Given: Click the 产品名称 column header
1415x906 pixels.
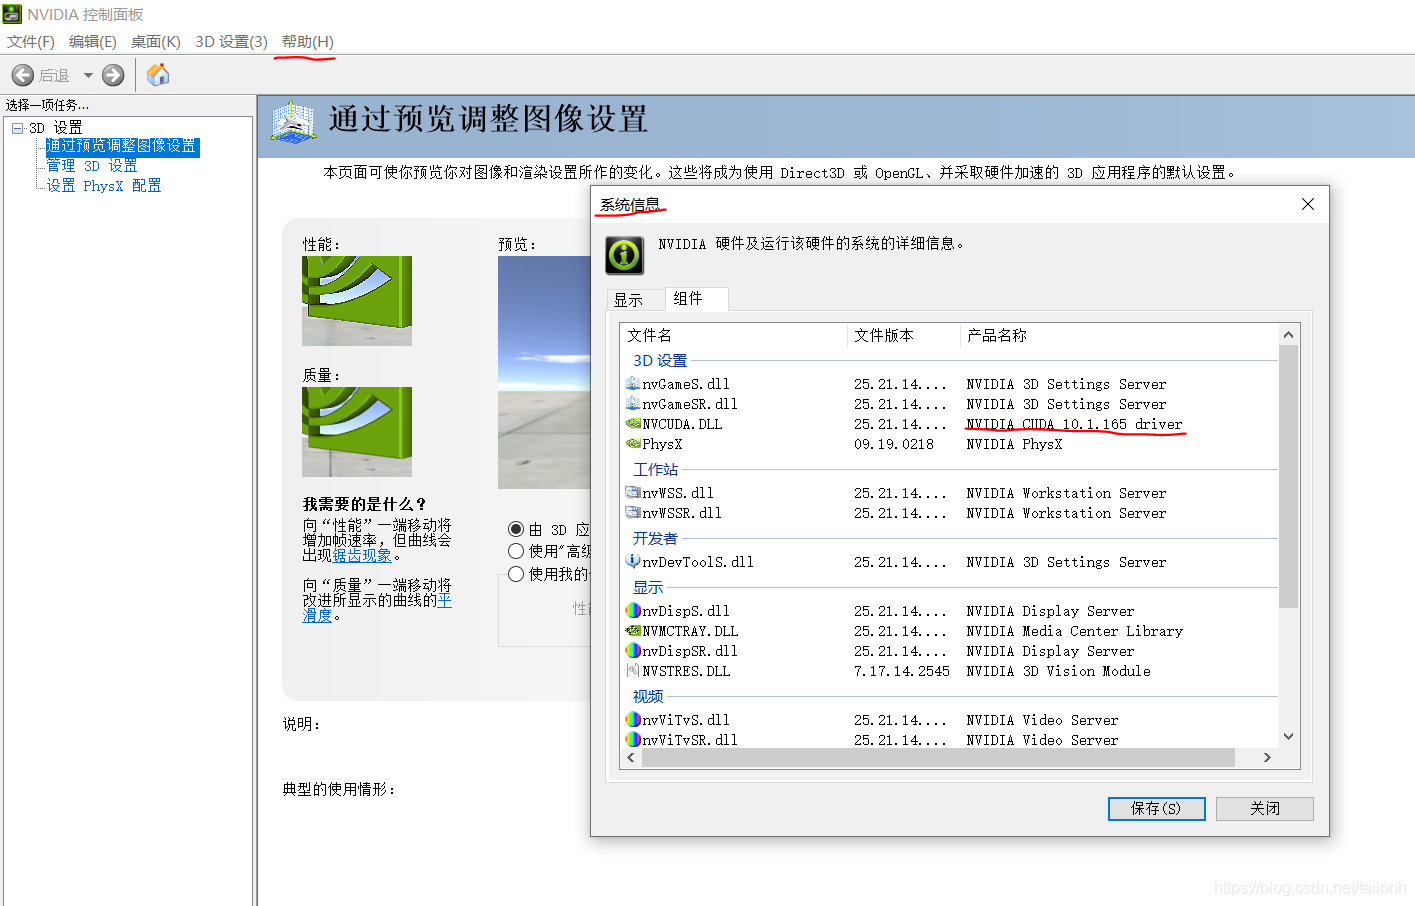Looking at the screenshot, I should (x=1119, y=335).
